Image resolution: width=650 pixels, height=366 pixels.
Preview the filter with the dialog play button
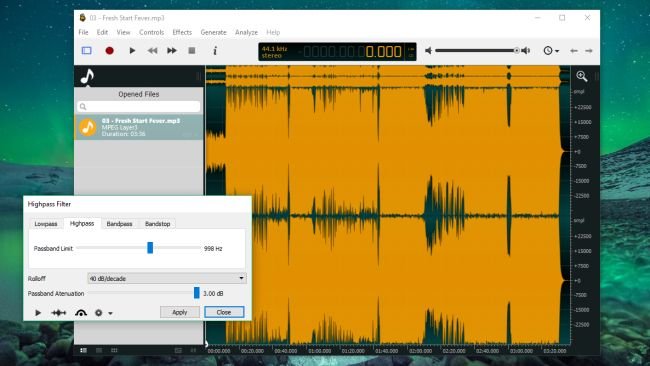38,313
